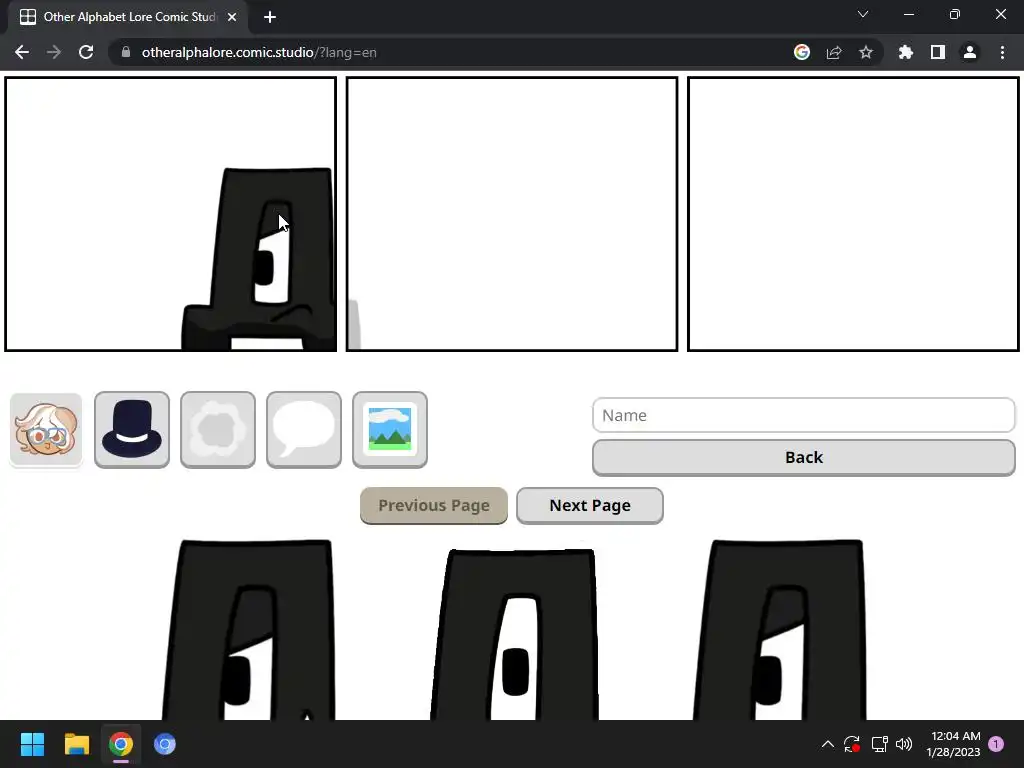Open the smoke cloud effects category

coord(218,430)
